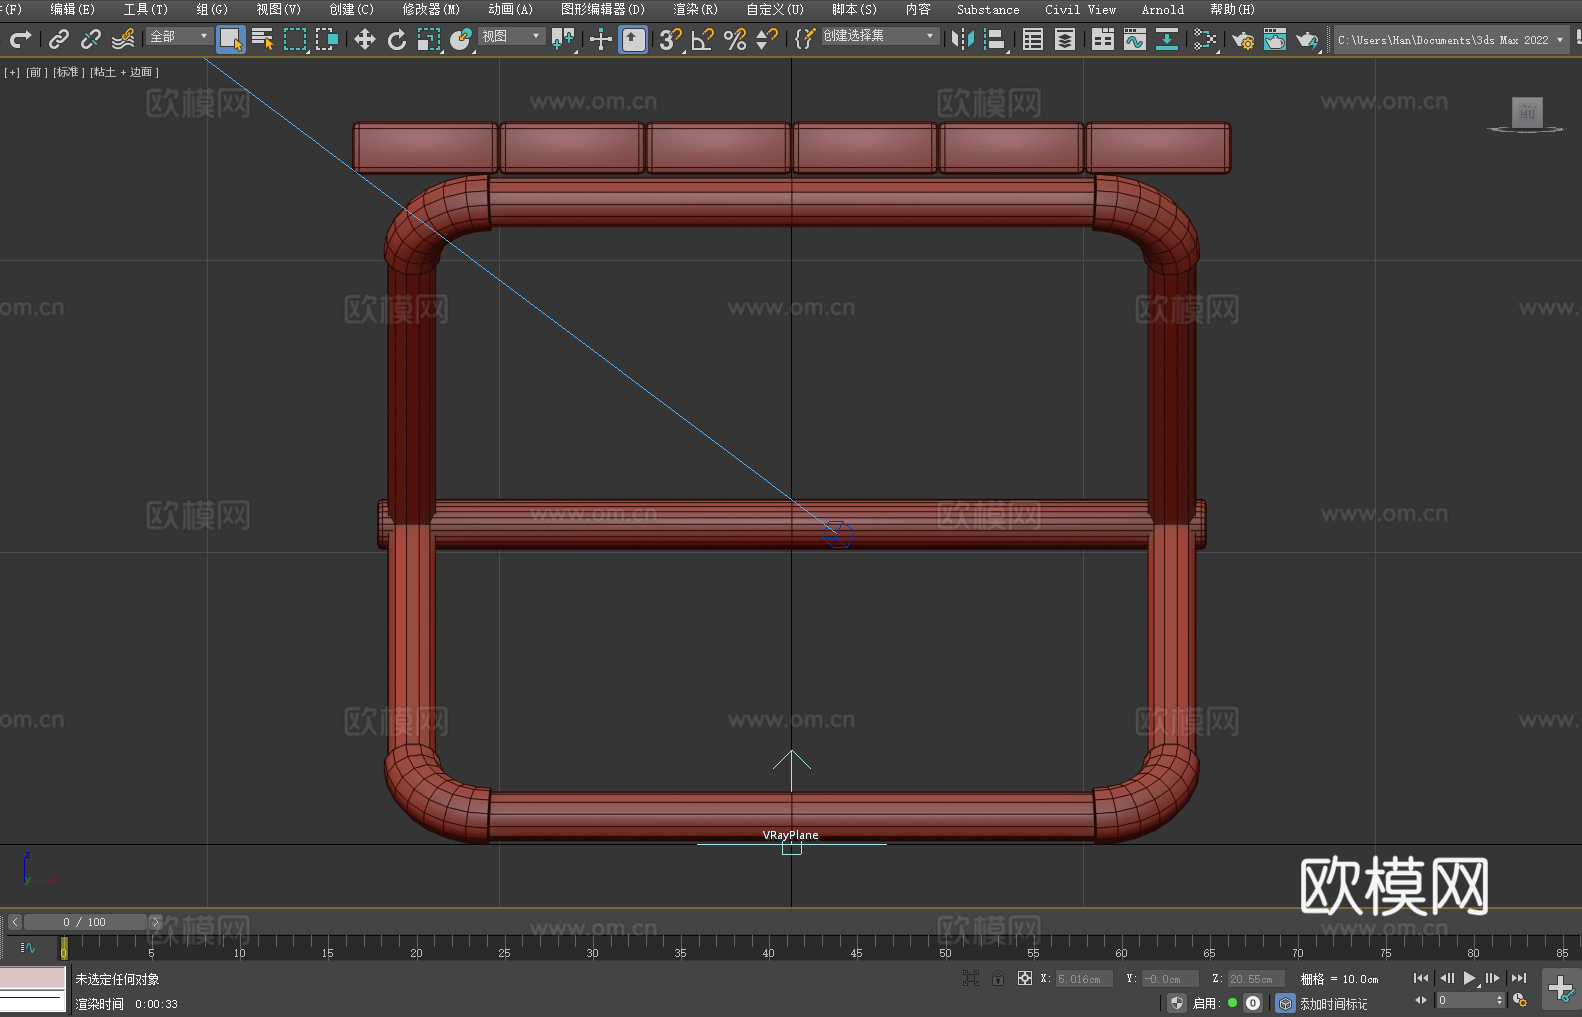Click the [标准] viewport shading label
The height and width of the screenshot is (1017, 1582).
[68, 72]
